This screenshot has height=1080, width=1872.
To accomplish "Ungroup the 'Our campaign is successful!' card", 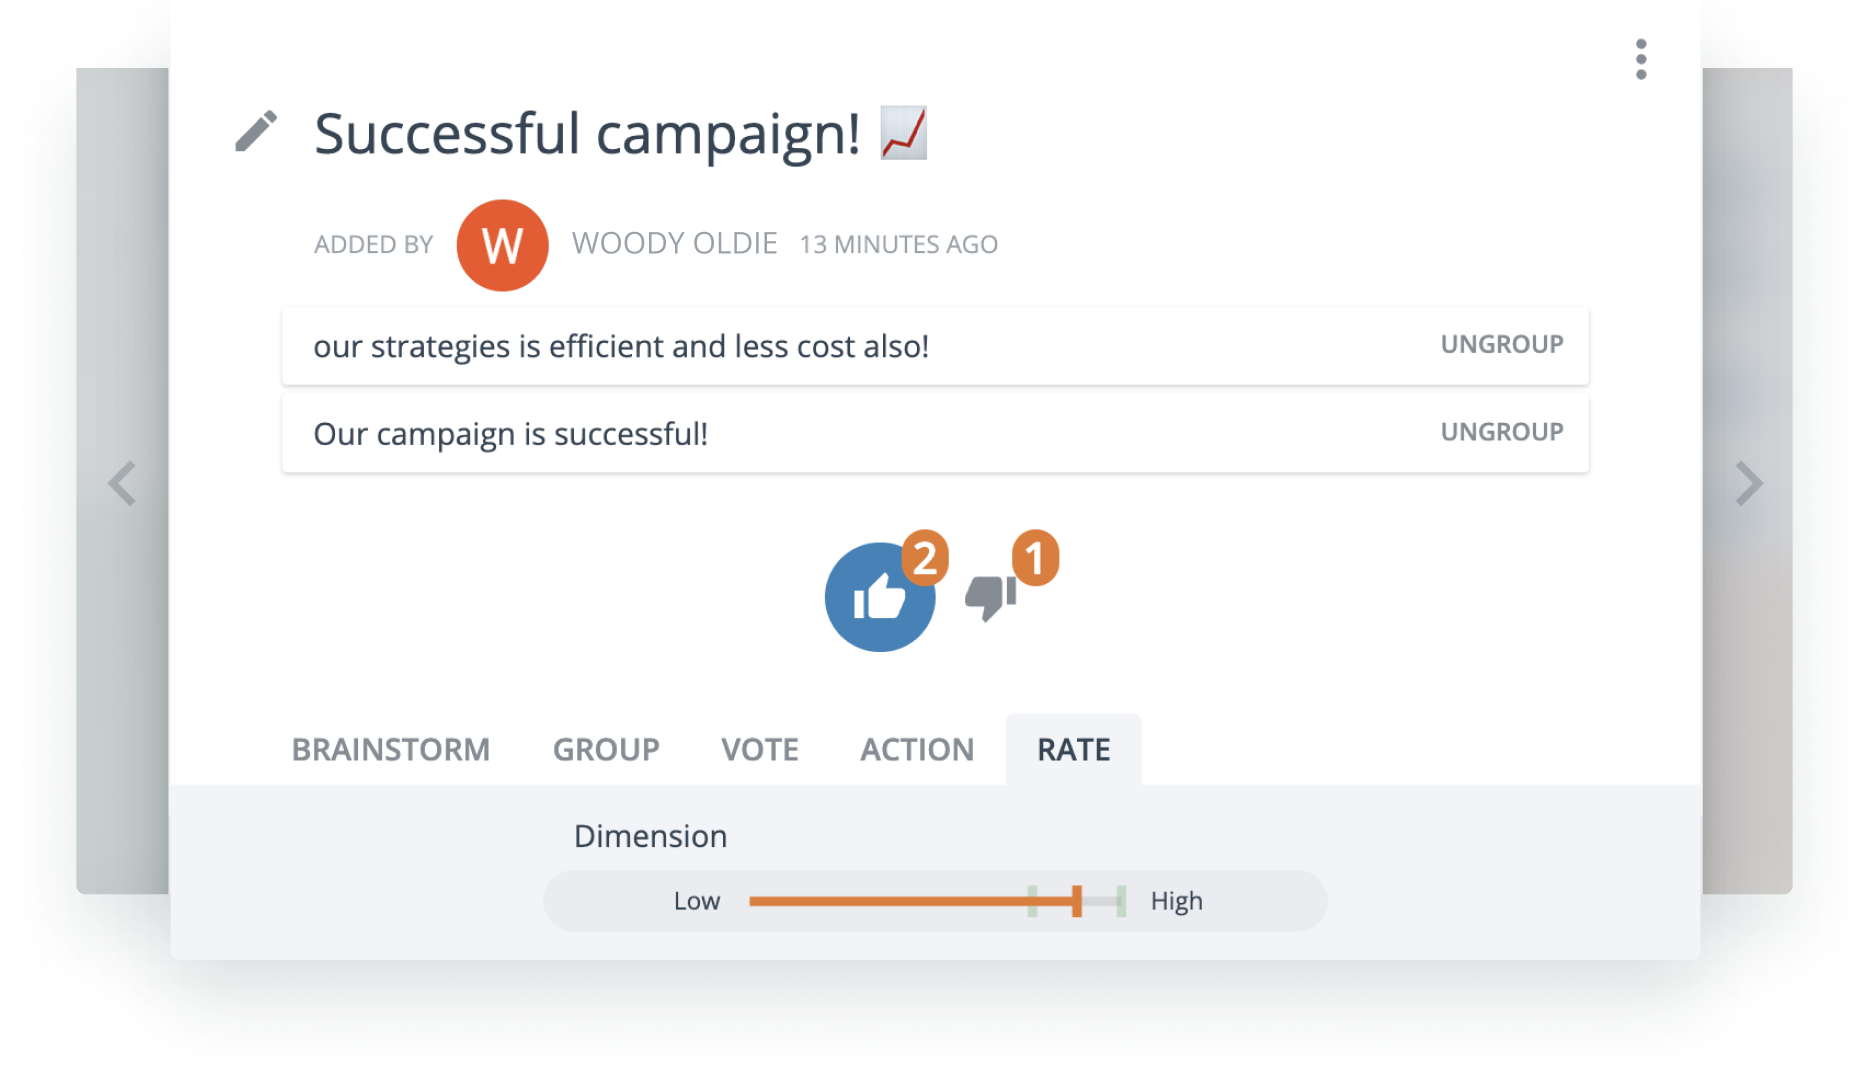I will coord(1501,432).
